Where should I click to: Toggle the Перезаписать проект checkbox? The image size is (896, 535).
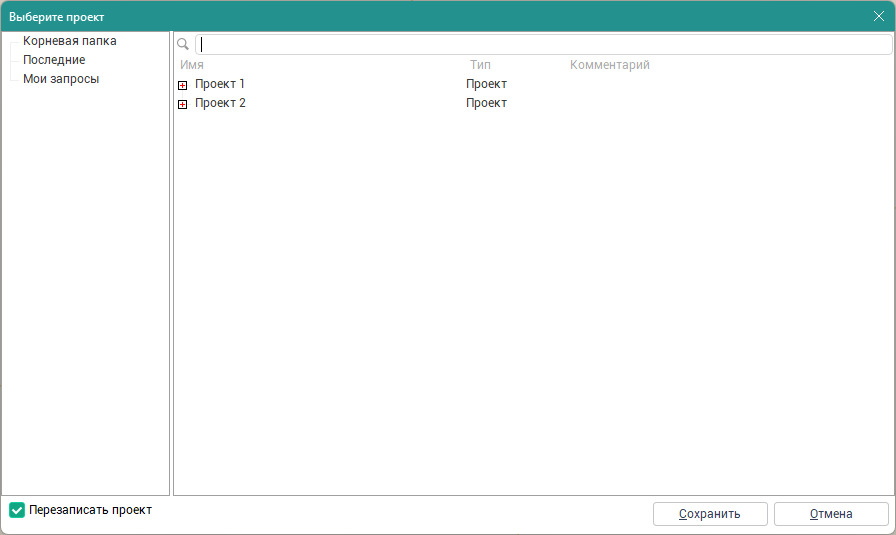click(x=17, y=510)
